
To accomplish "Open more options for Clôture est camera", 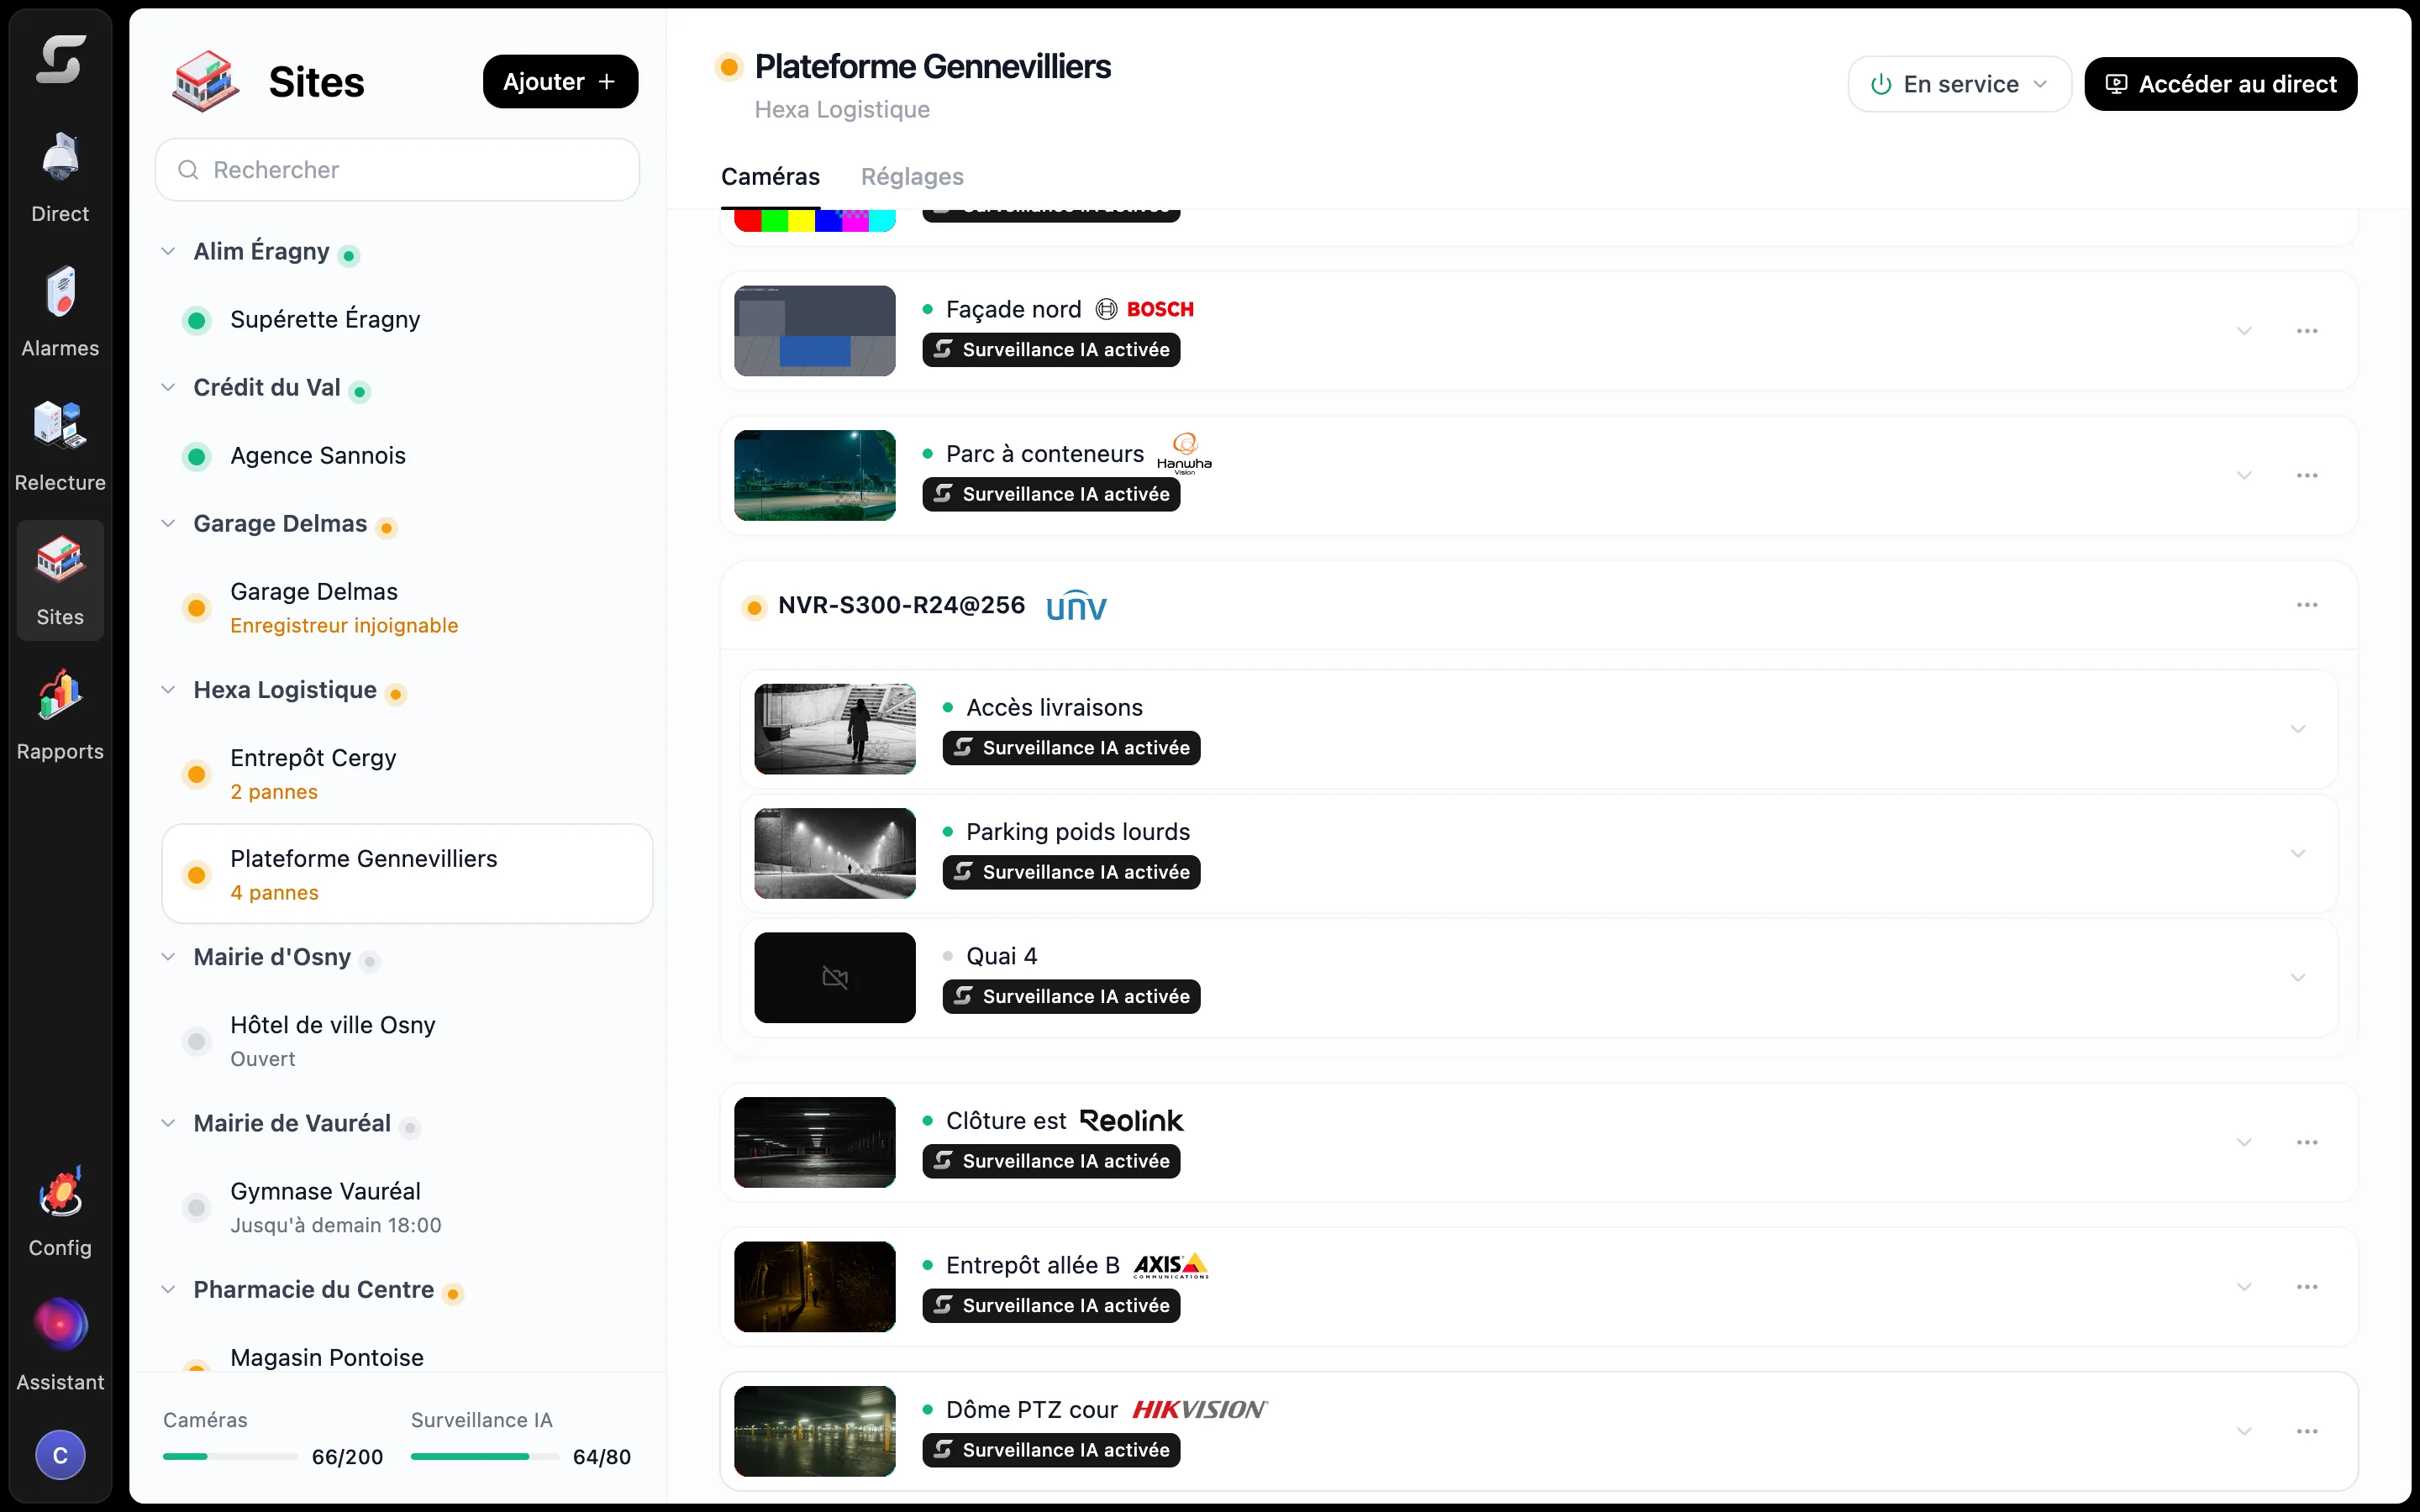I will point(2307,1142).
